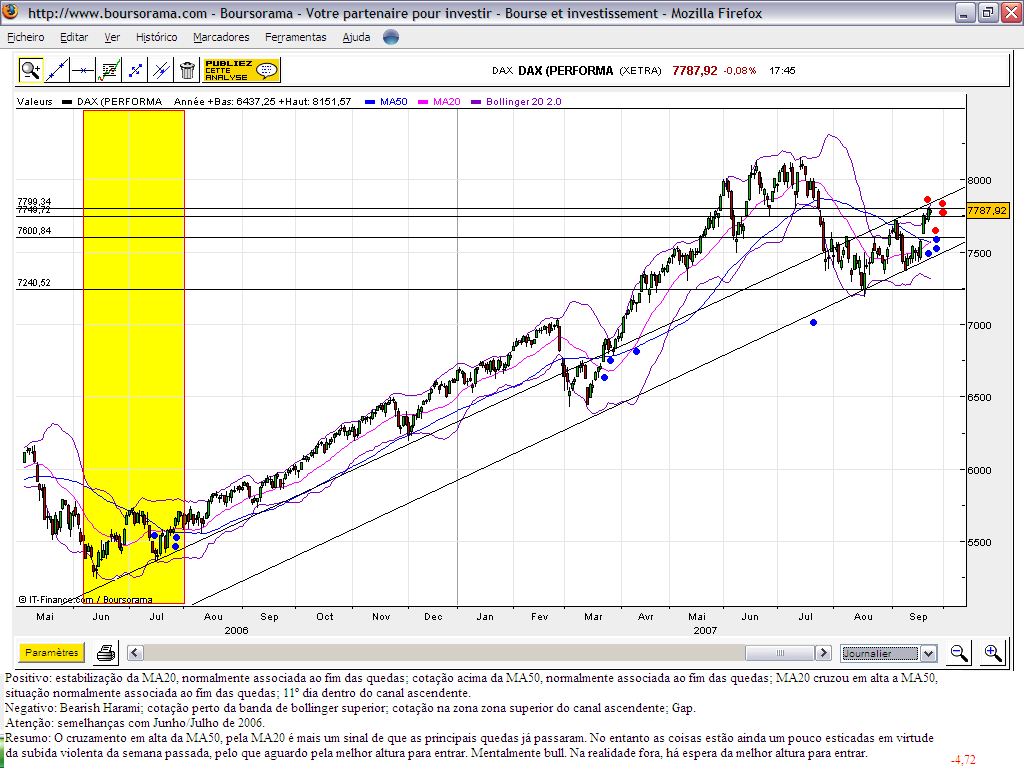This screenshot has height=768, width=1024.
Task: Click the left arrow of chart scrollbar
Action: click(x=135, y=652)
